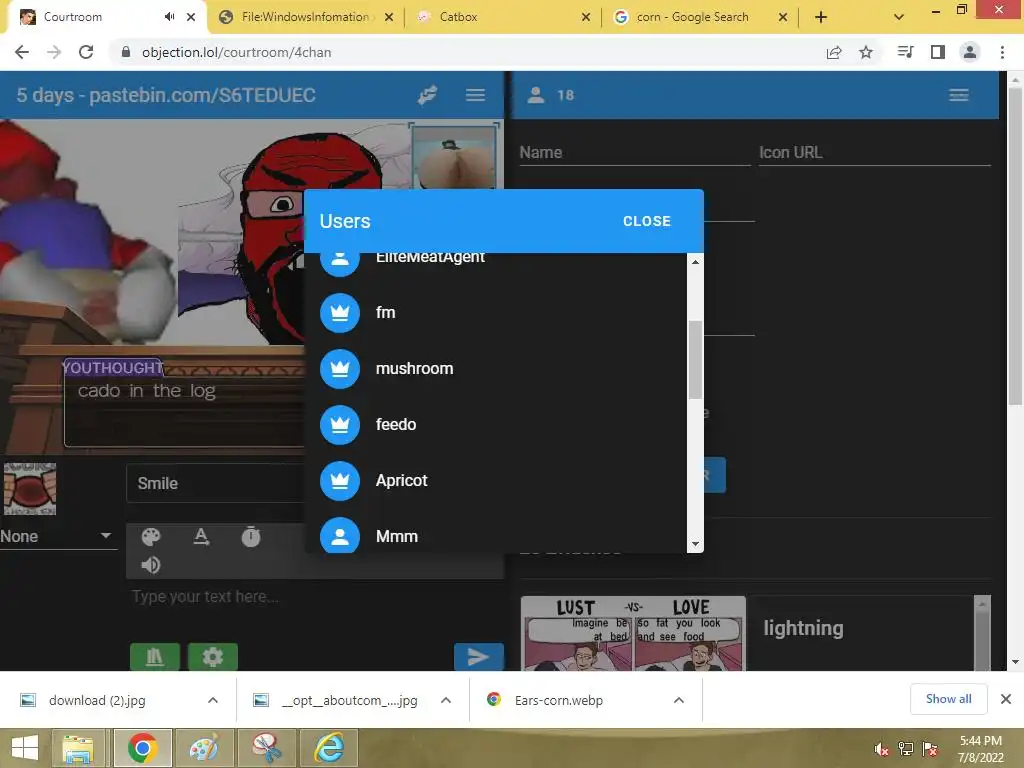This screenshot has height=768, width=1024.
Task: Click the crown icon next to fm
Action: point(340,313)
